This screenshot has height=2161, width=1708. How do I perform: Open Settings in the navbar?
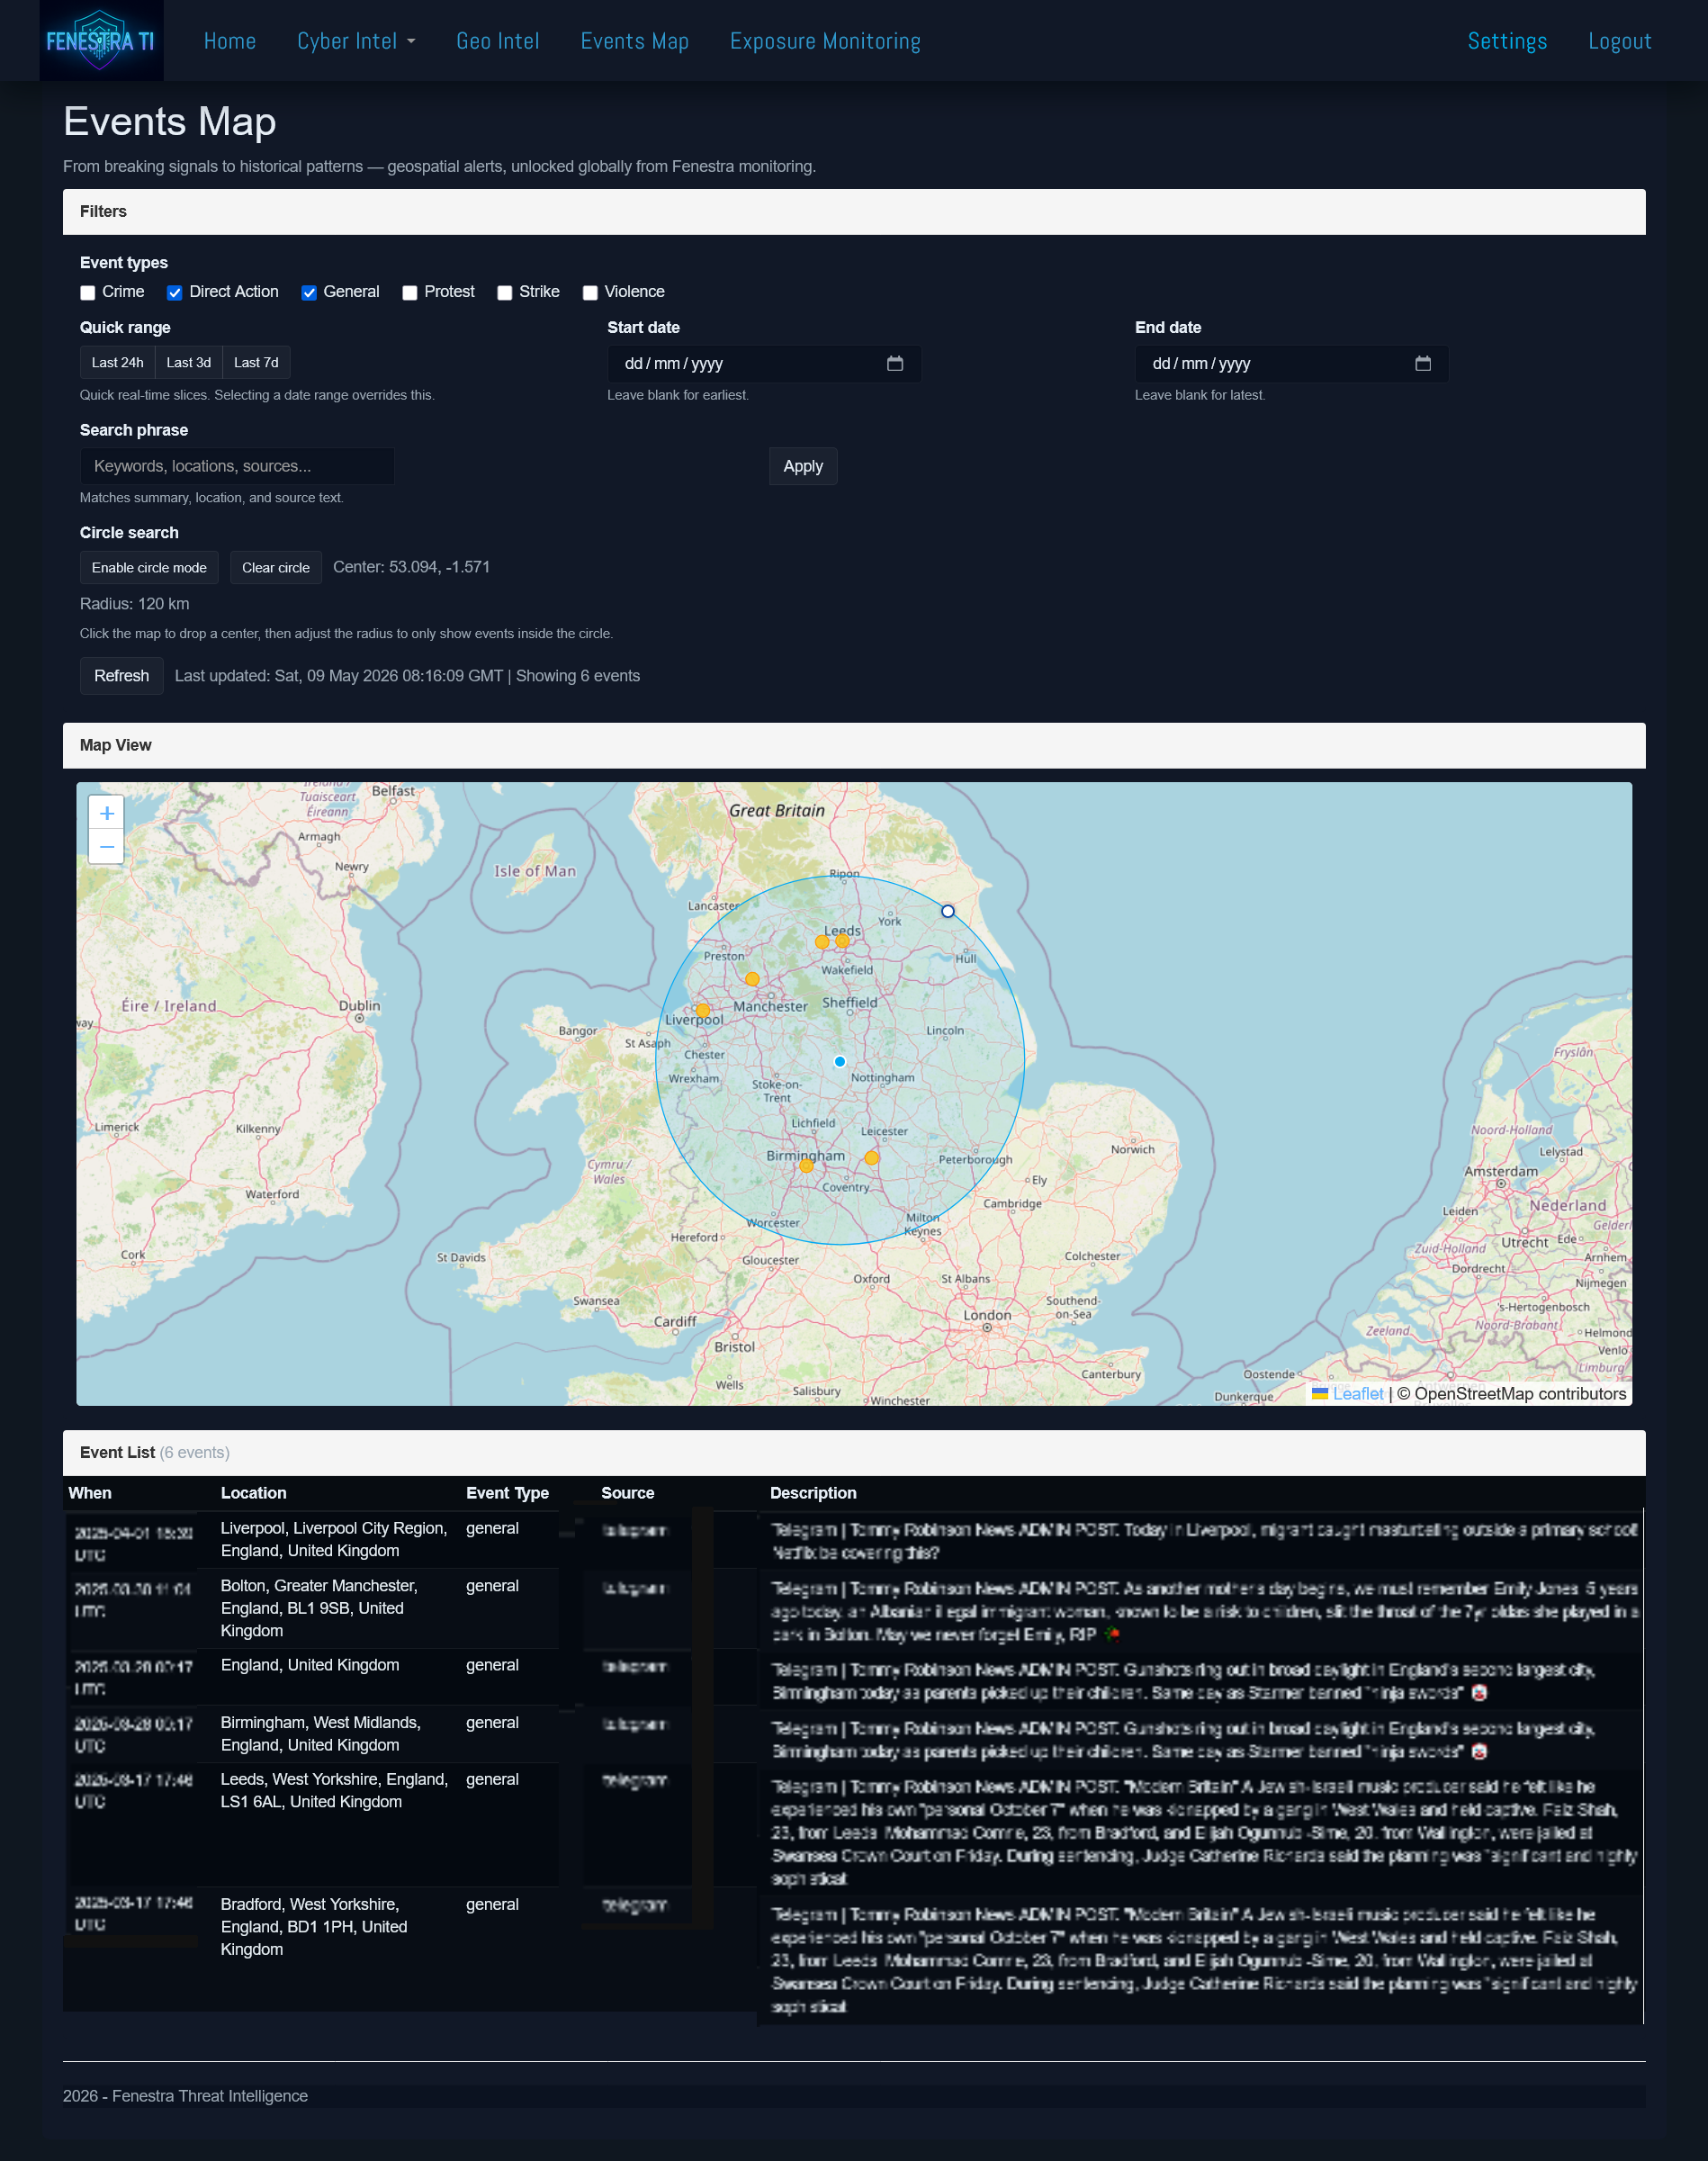(x=1507, y=41)
